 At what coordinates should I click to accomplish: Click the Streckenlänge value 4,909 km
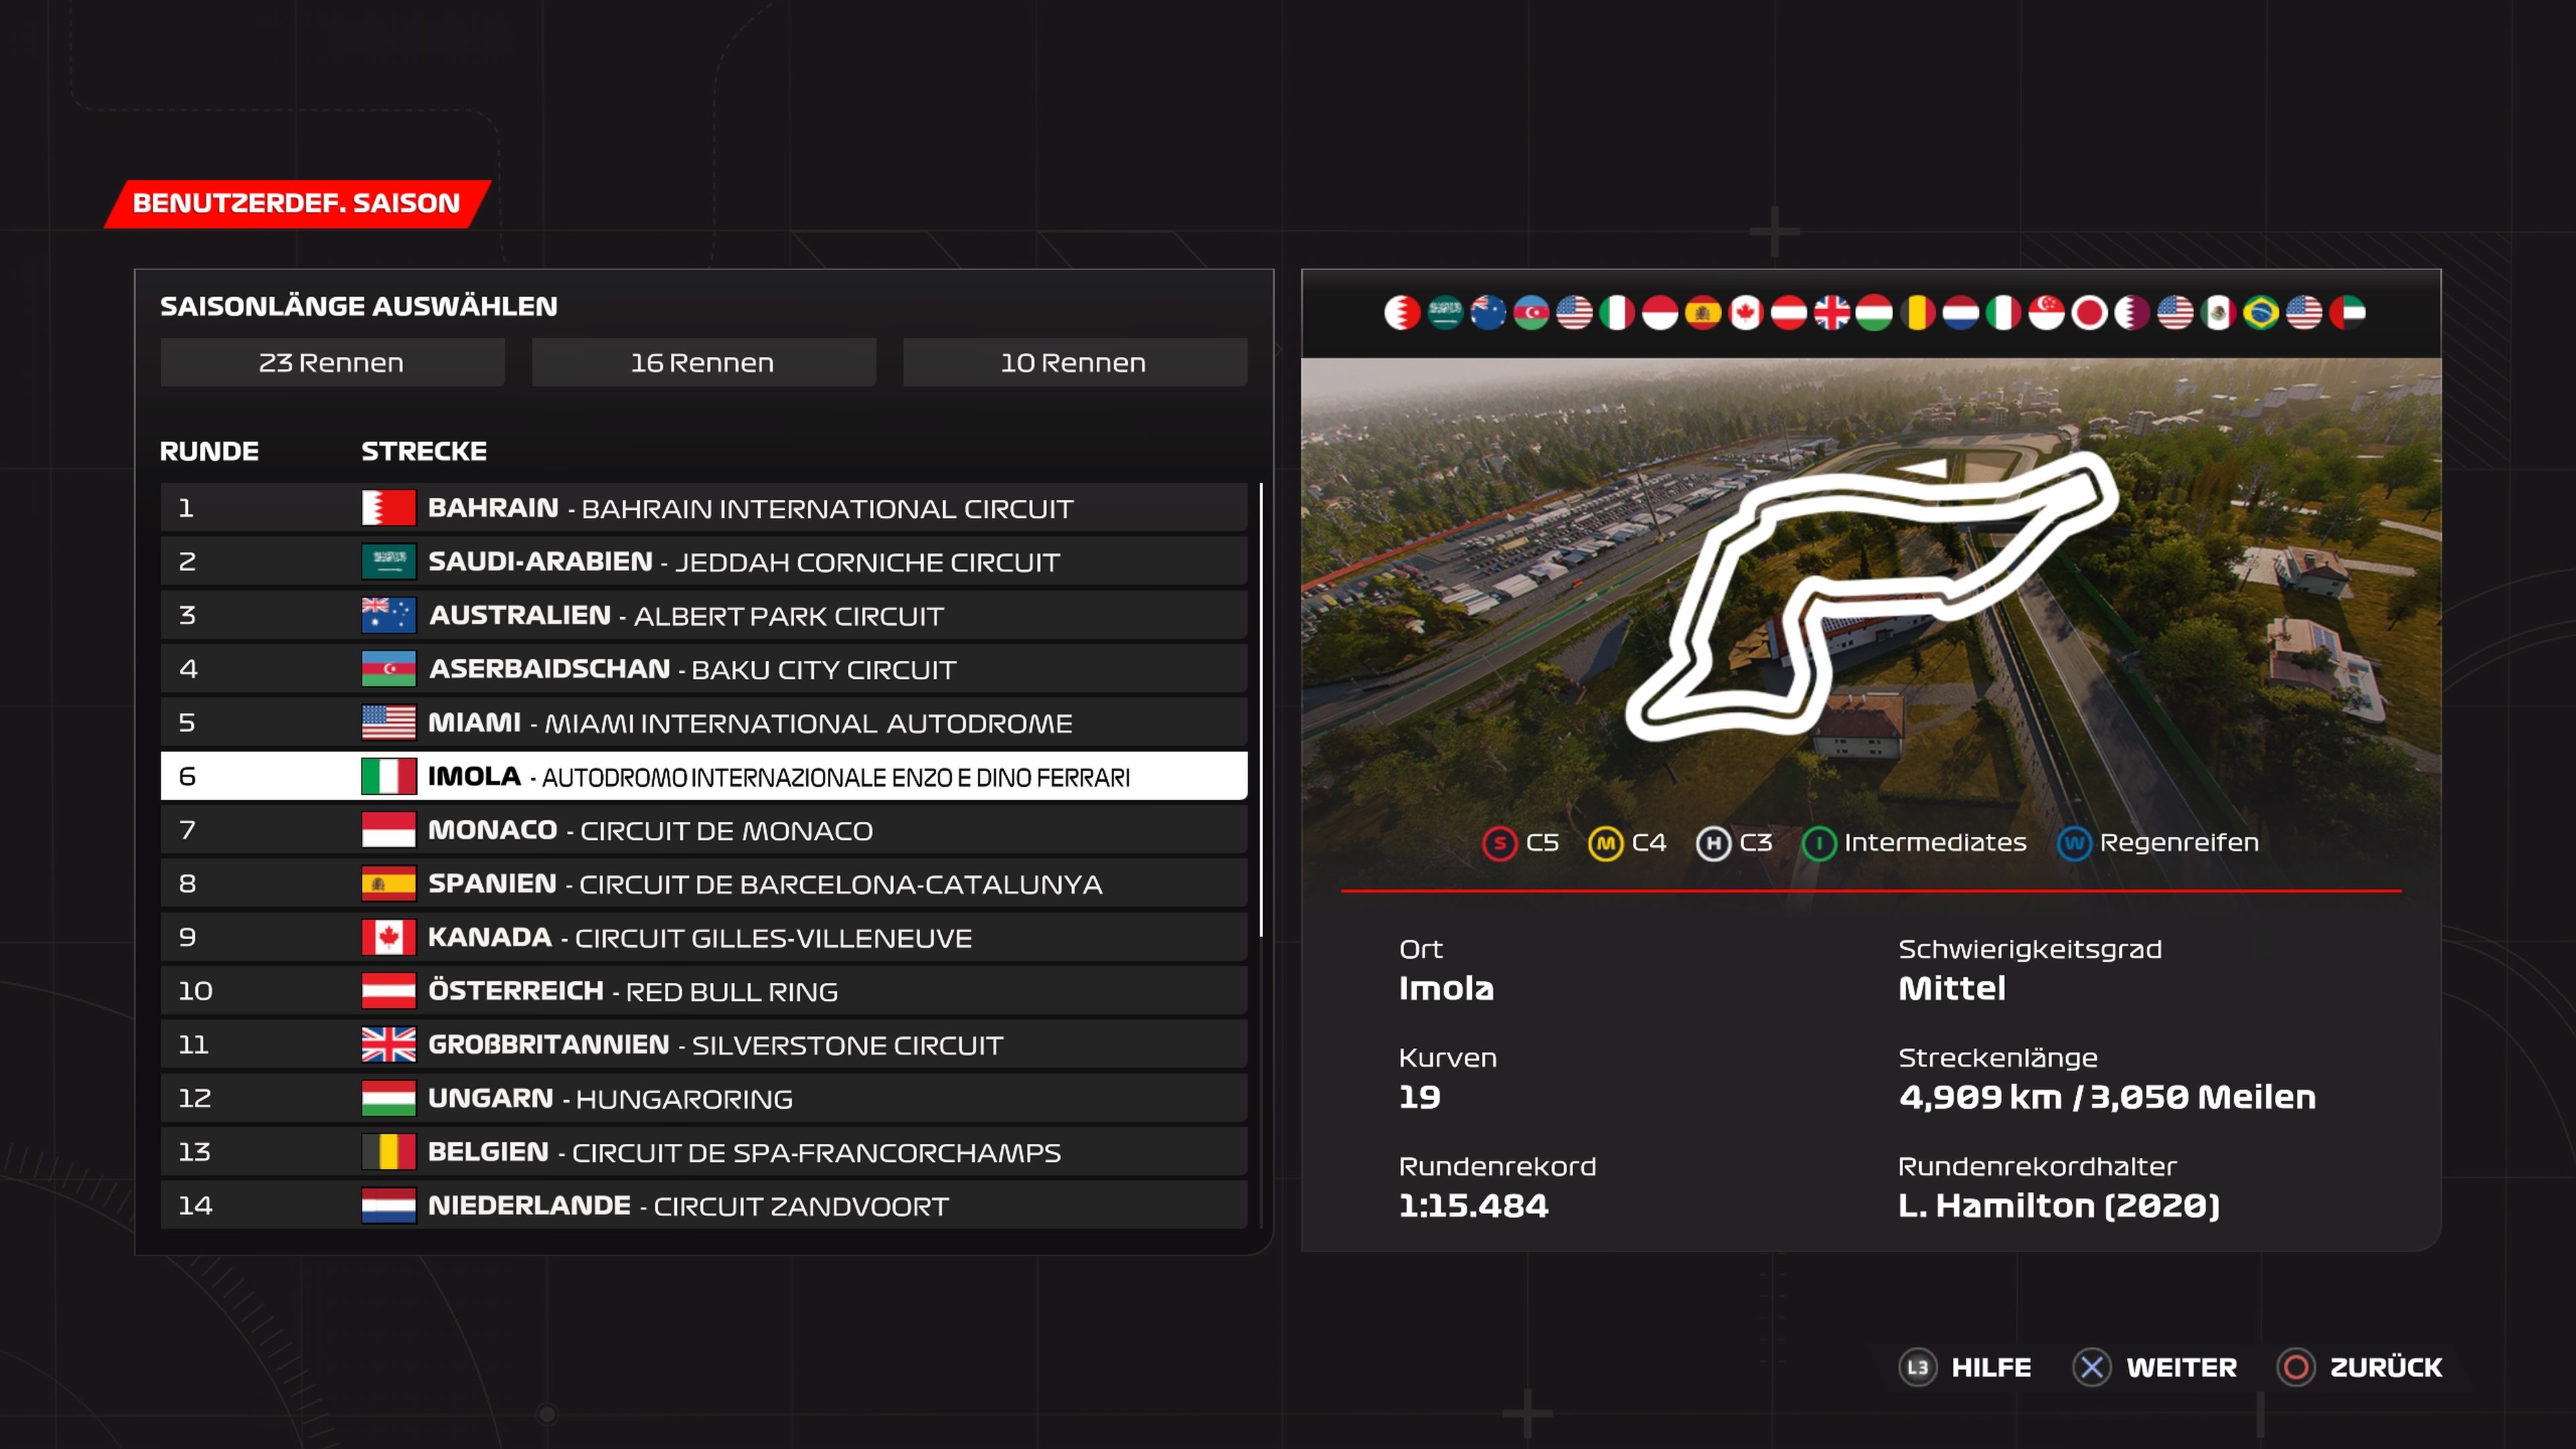point(2107,1097)
